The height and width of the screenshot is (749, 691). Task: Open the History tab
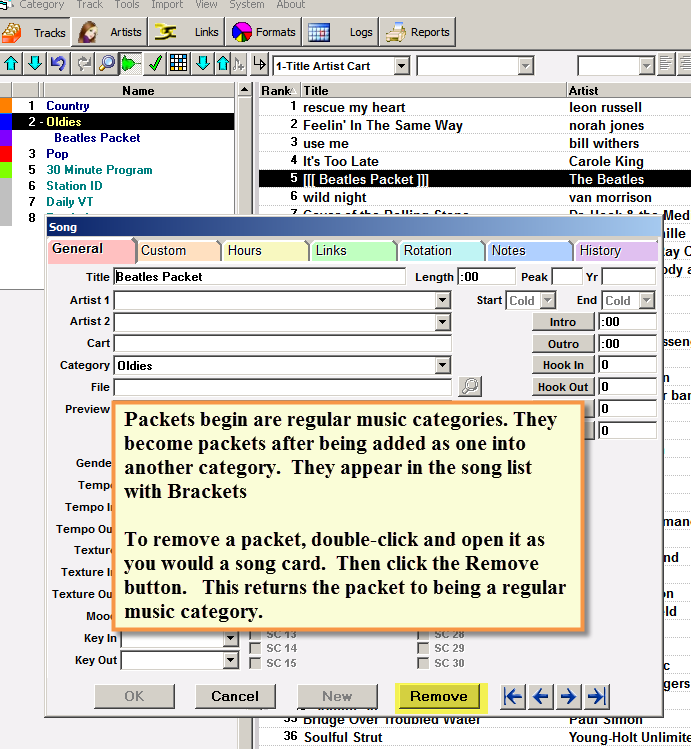tap(617, 250)
